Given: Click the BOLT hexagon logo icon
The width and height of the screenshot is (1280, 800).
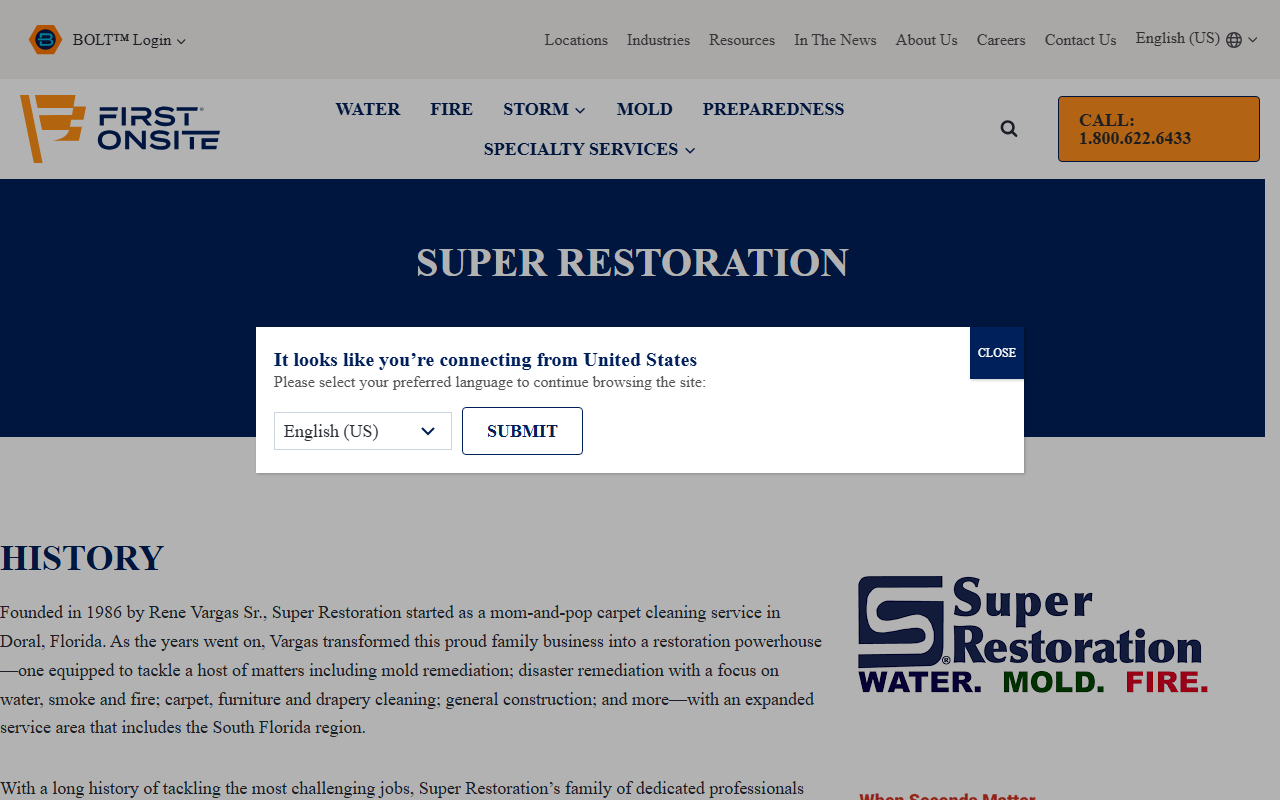Looking at the screenshot, I should pos(46,40).
